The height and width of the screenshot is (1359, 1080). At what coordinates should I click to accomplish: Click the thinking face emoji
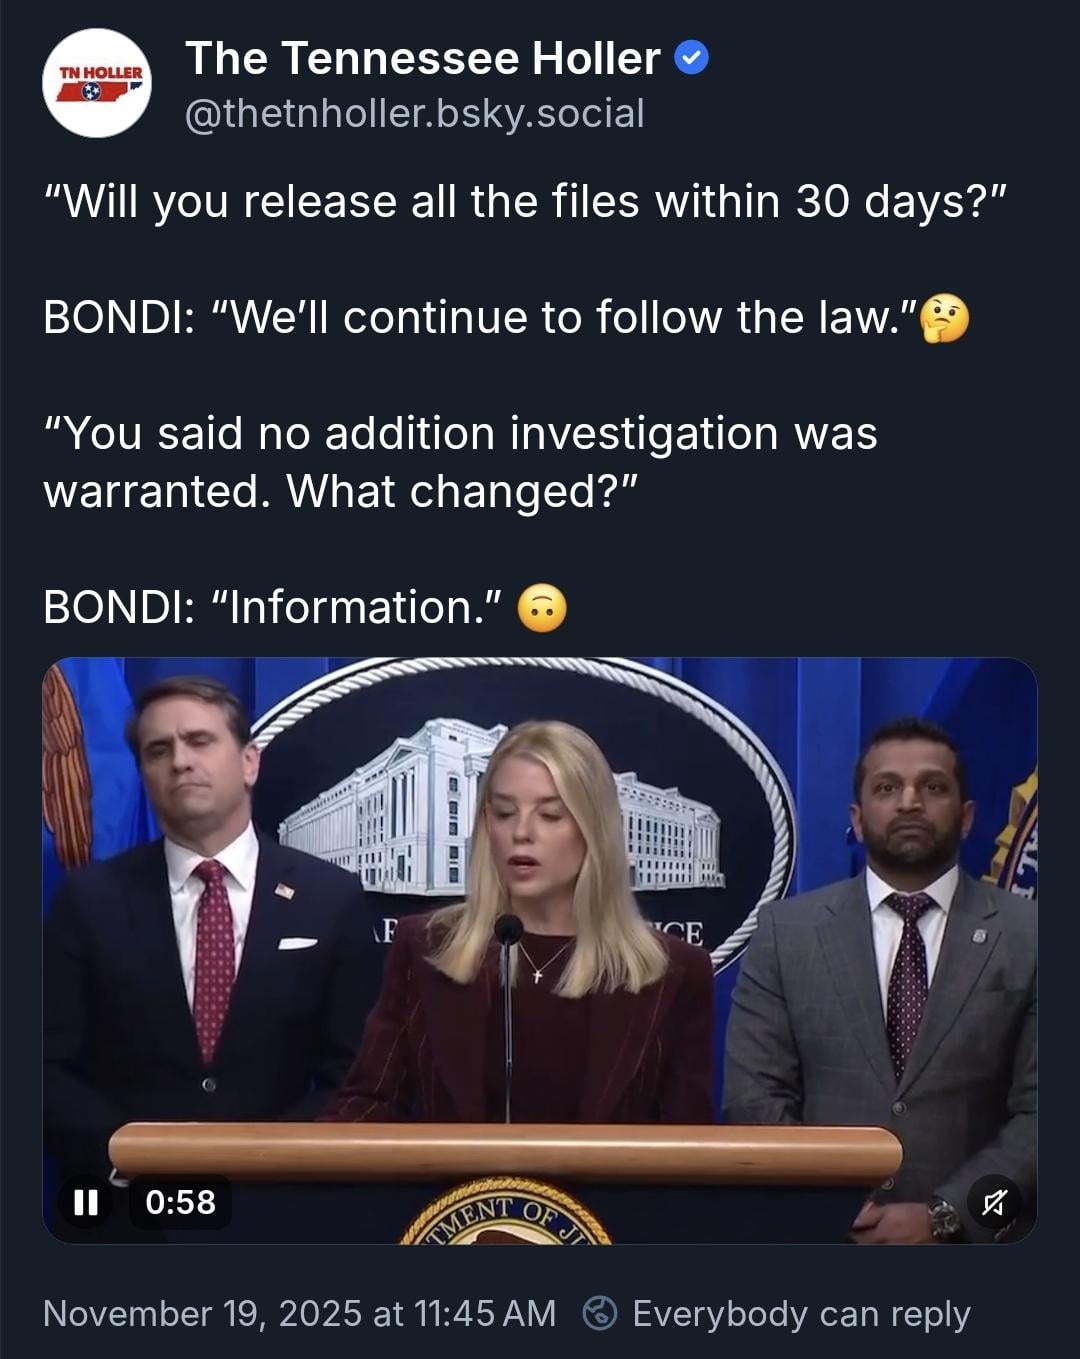pos(944,319)
